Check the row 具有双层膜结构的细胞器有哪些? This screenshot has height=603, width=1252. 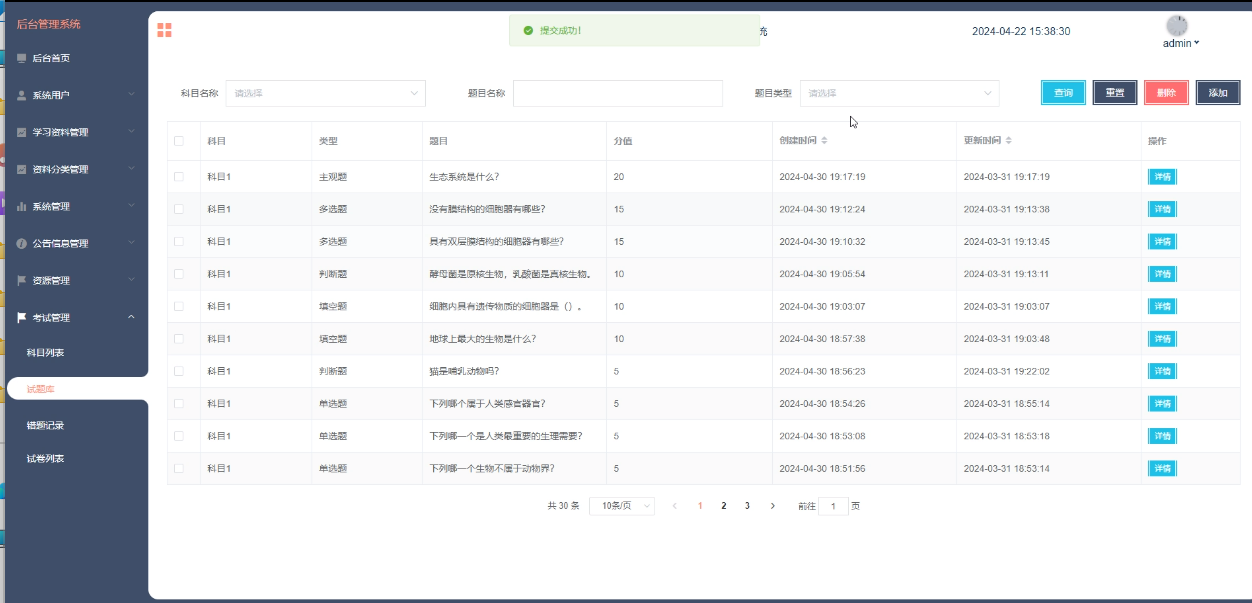(179, 241)
